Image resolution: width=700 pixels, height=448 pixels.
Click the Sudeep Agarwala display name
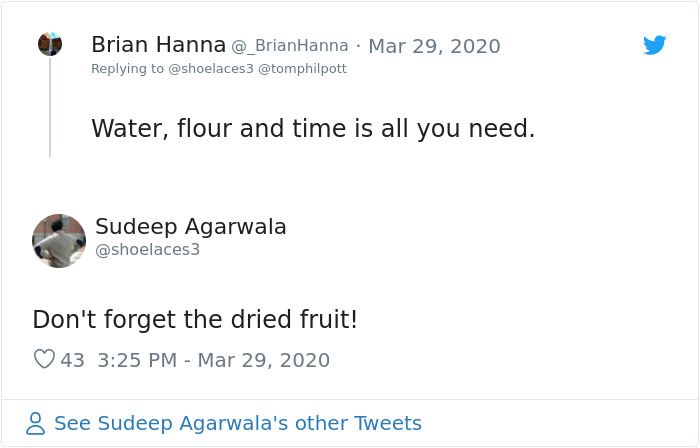pos(191,227)
